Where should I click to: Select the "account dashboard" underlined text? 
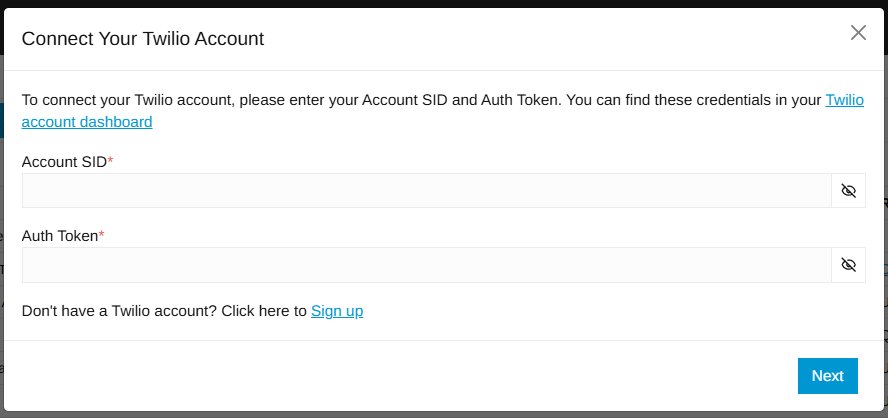87,122
